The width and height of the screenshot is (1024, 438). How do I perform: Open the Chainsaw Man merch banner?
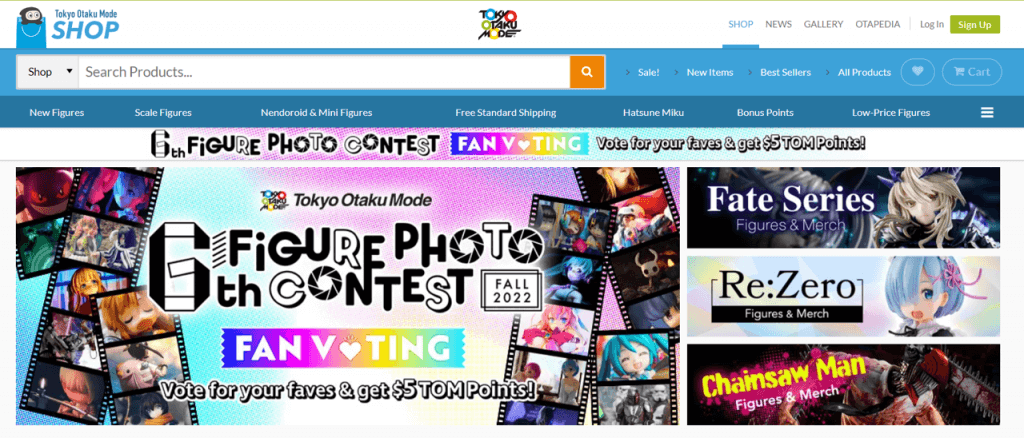click(x=843, y=384)
